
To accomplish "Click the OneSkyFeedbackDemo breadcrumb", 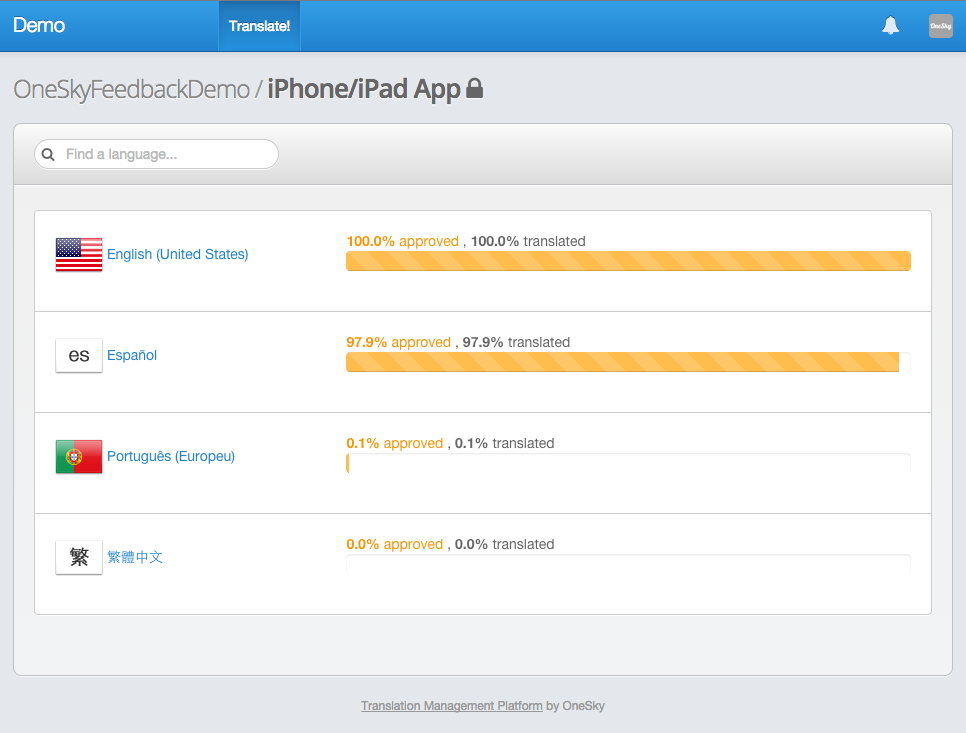I will [x=131, y=89].
